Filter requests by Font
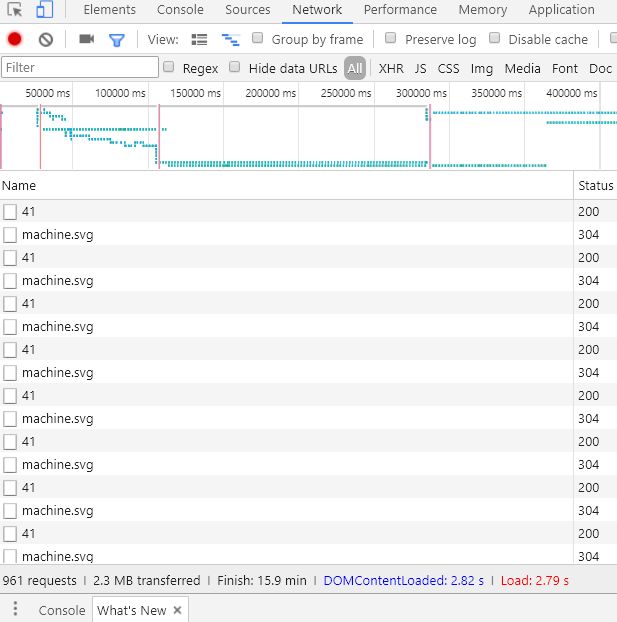 point(565,69)
